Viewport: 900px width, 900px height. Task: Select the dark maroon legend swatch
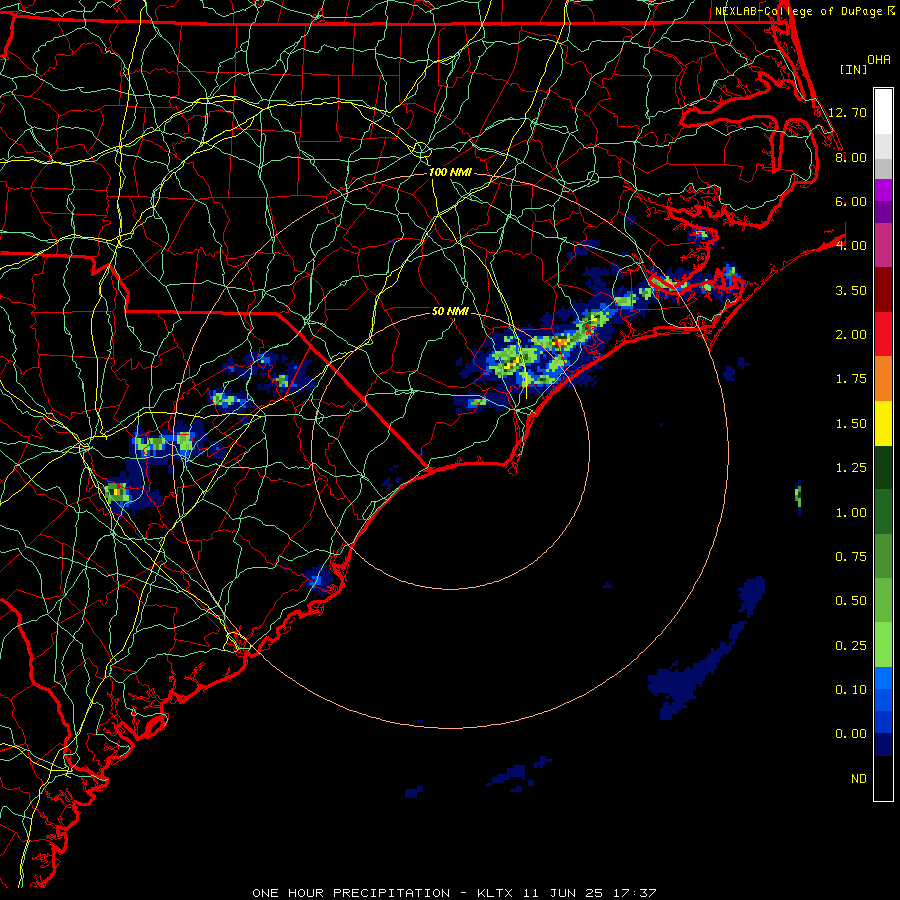tap(883, 290)
